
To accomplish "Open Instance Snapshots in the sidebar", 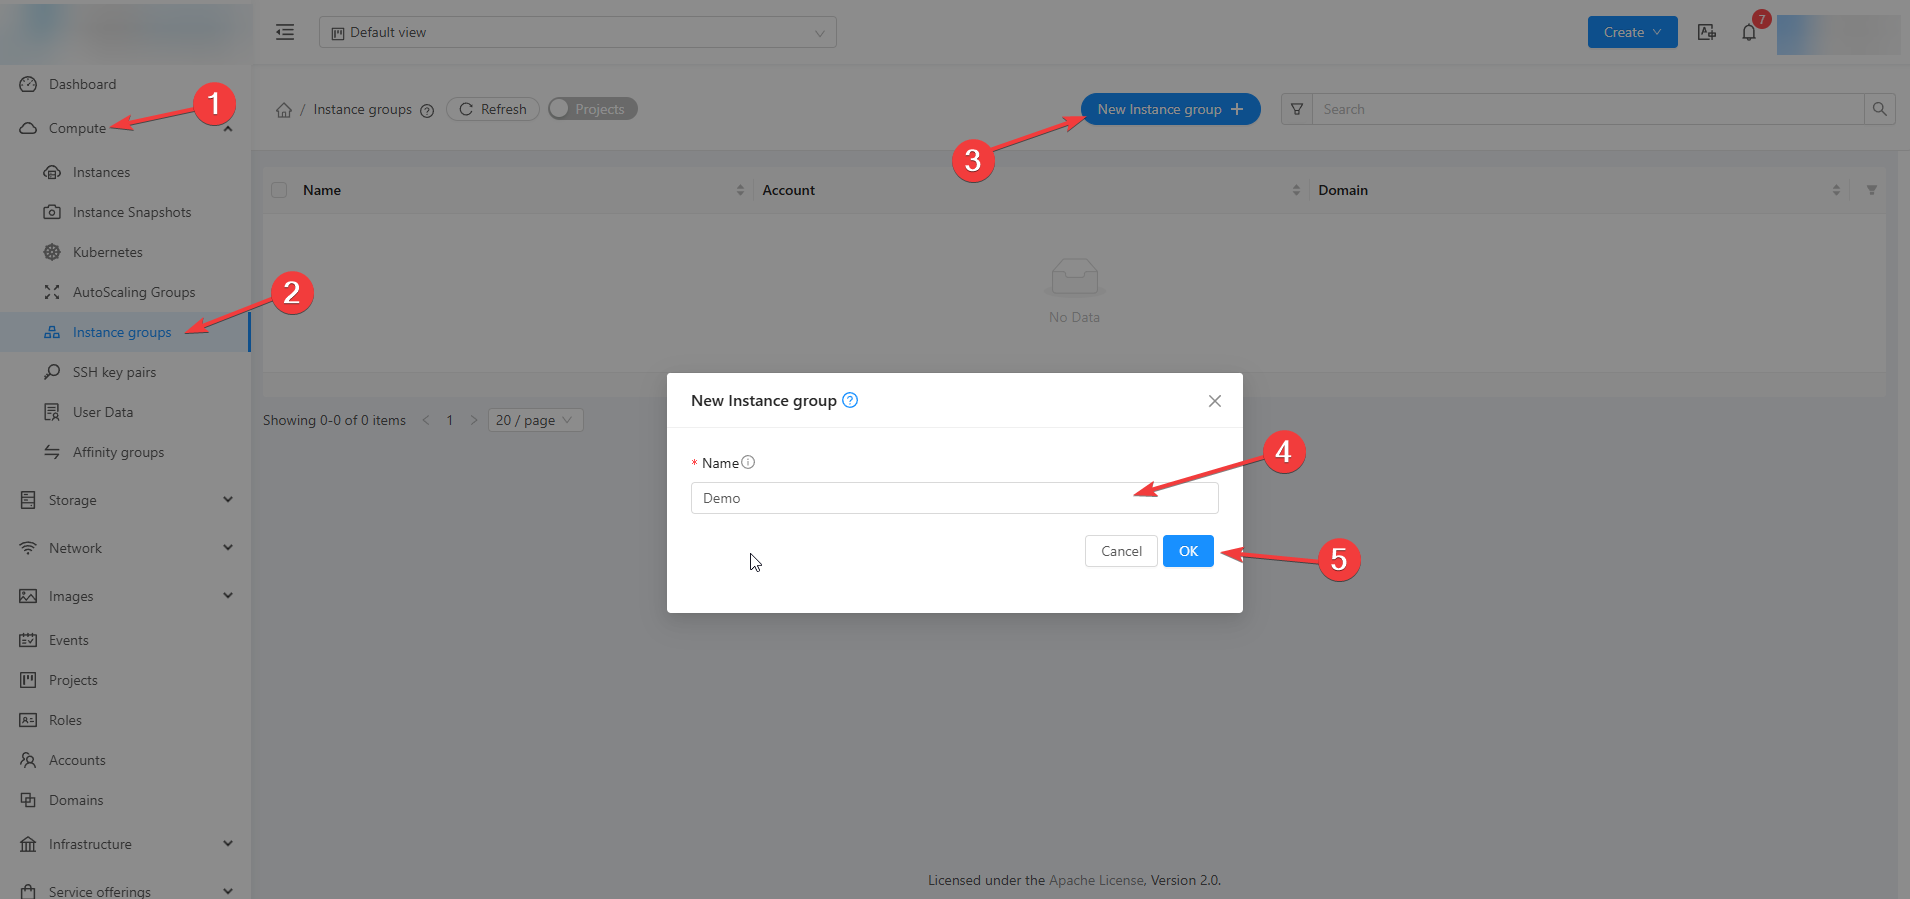I will click(x=131, y=212).
